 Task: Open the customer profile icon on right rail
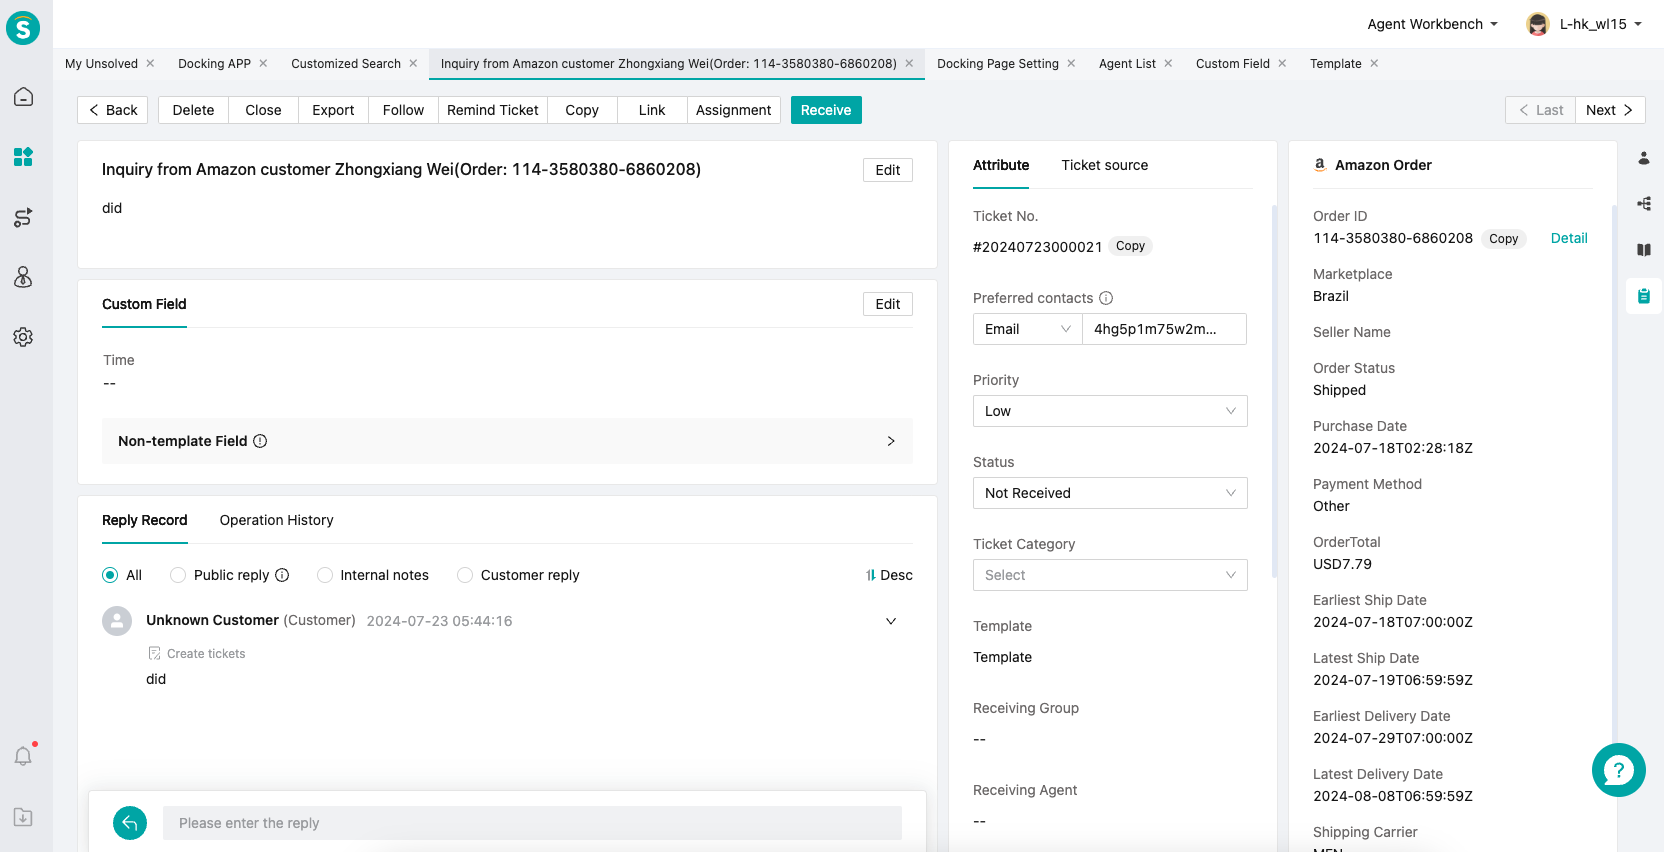[x=1644, y=158]
